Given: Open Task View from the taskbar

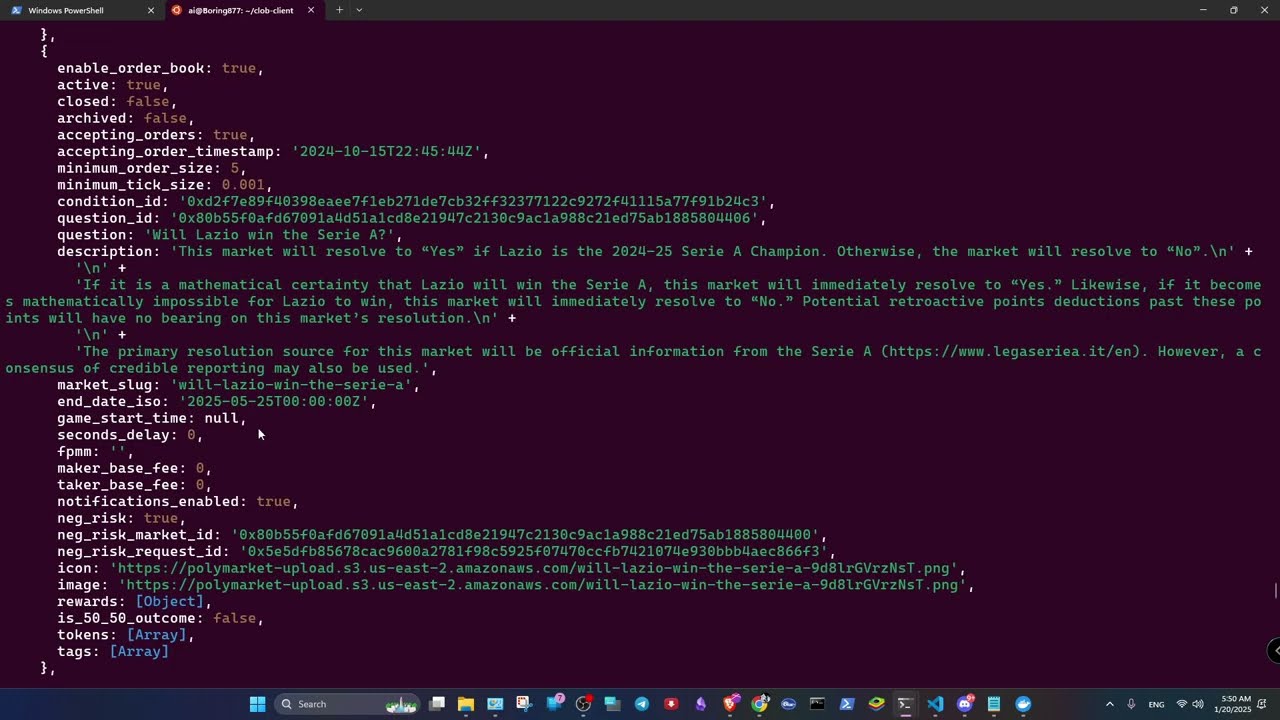Looking at the screenshot, I should (x=437, y=704).
